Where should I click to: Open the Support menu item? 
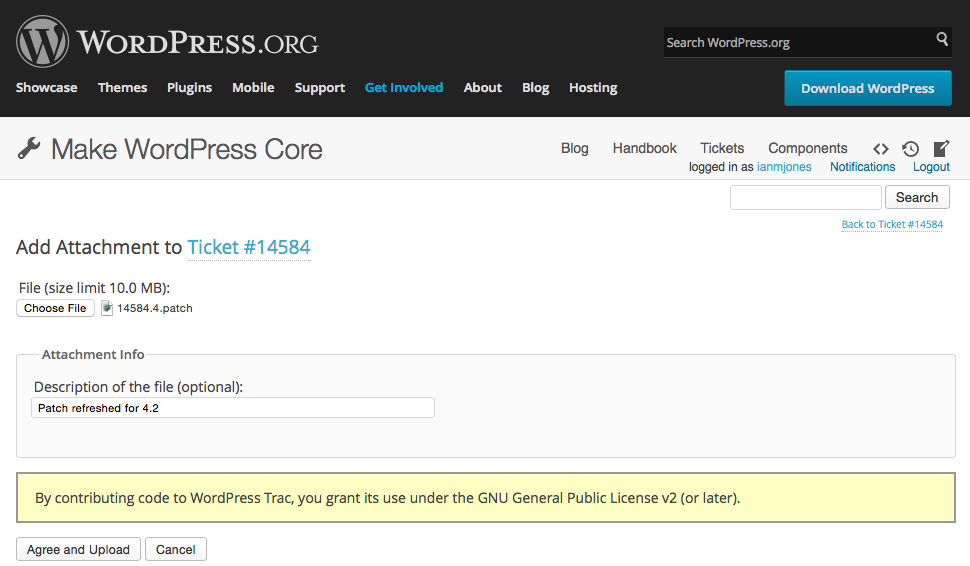tap(320, 88)
